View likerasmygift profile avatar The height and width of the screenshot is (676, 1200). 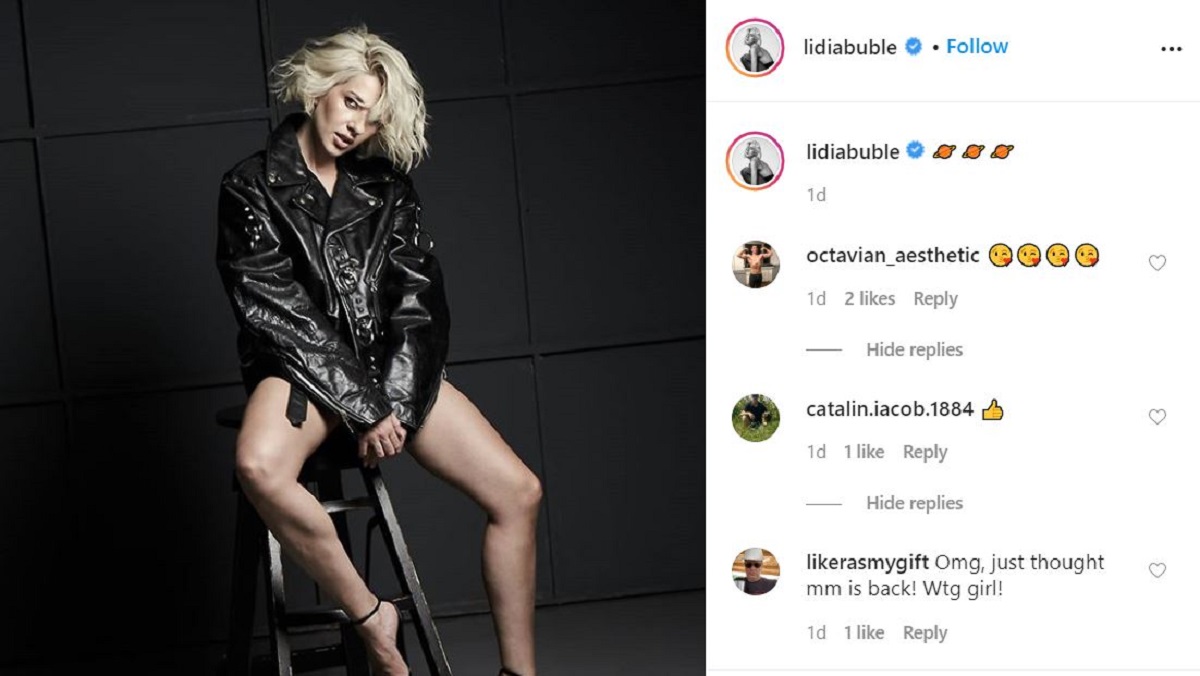(756, 571)
